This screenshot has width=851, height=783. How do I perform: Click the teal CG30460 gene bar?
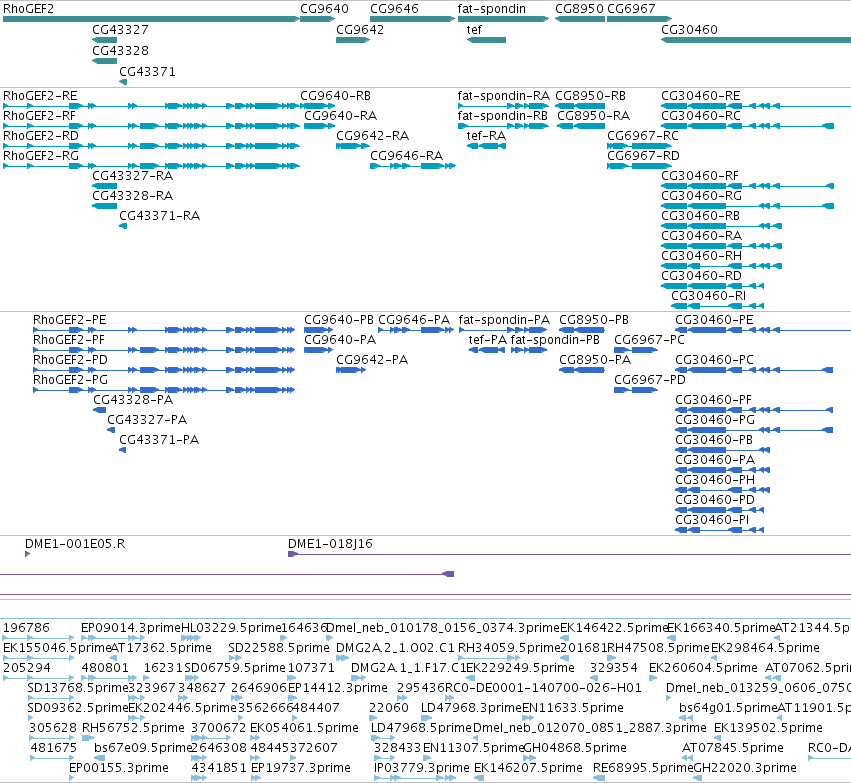click(x=756, y=40)
